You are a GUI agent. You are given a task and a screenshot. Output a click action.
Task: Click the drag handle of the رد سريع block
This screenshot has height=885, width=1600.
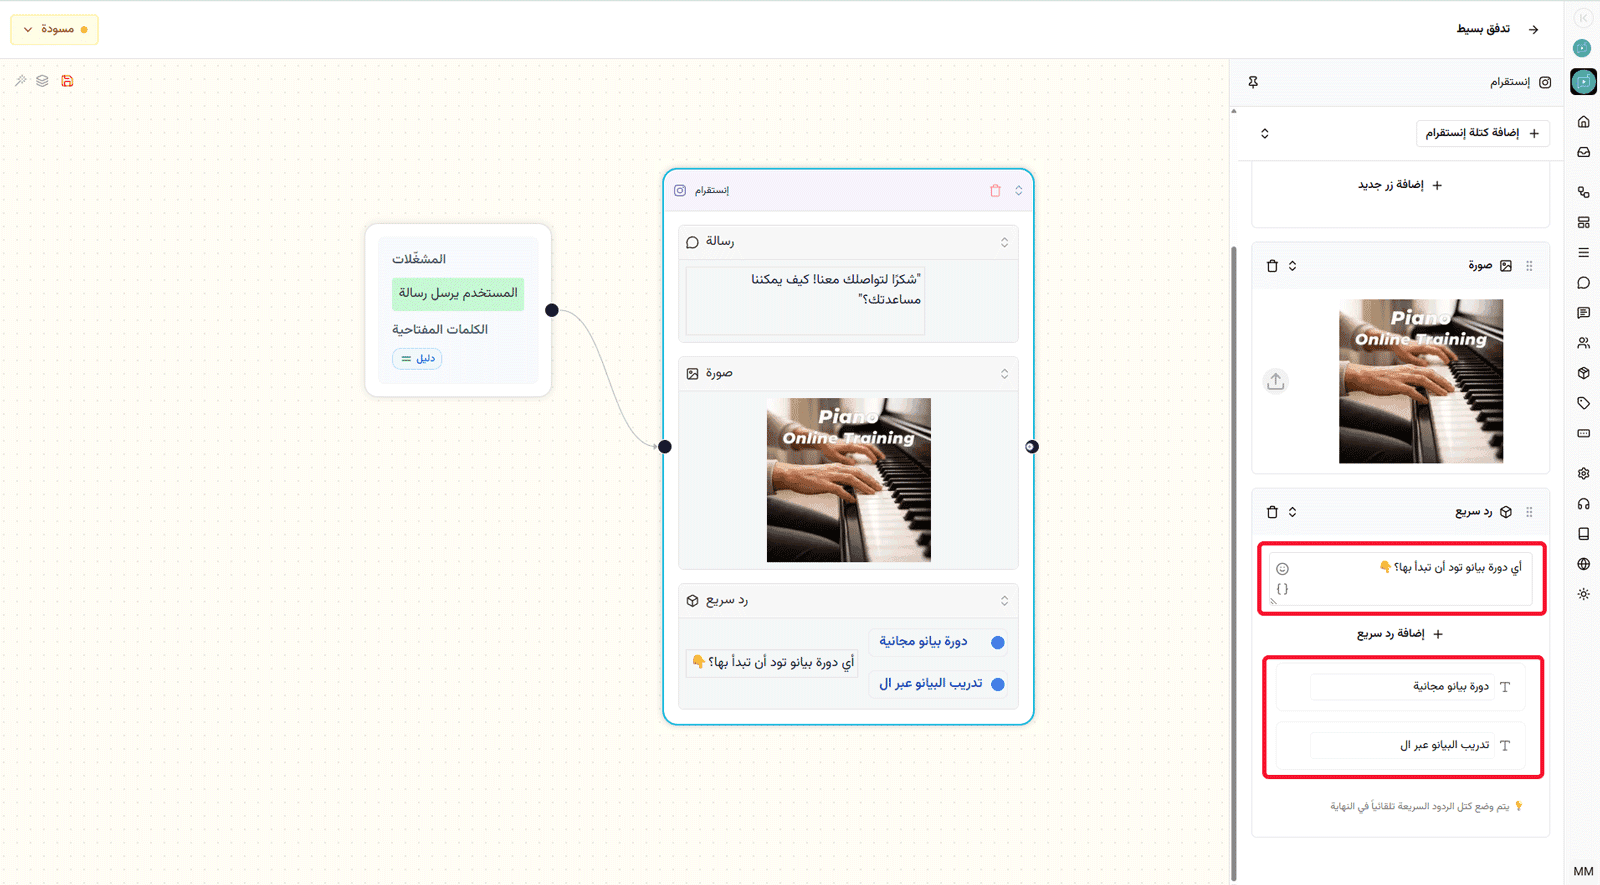1529,512
